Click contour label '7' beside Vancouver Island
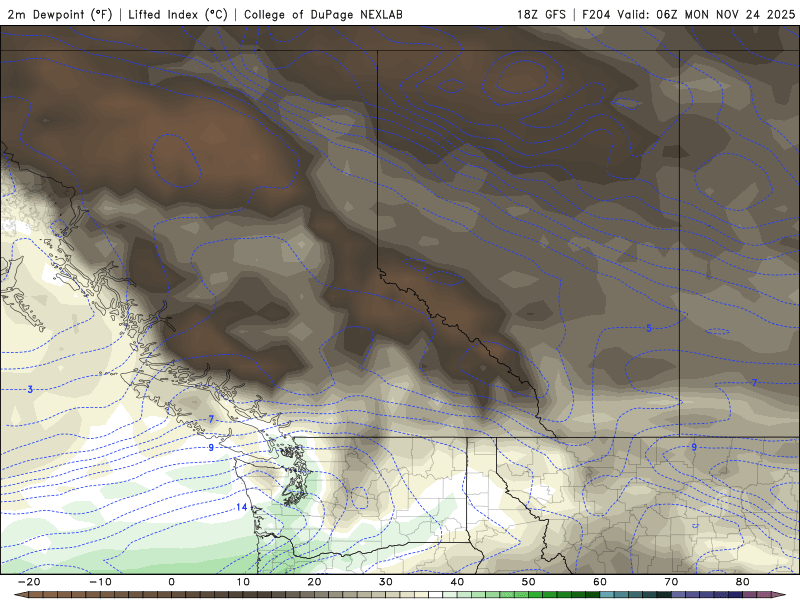 (x=211, y=419)
